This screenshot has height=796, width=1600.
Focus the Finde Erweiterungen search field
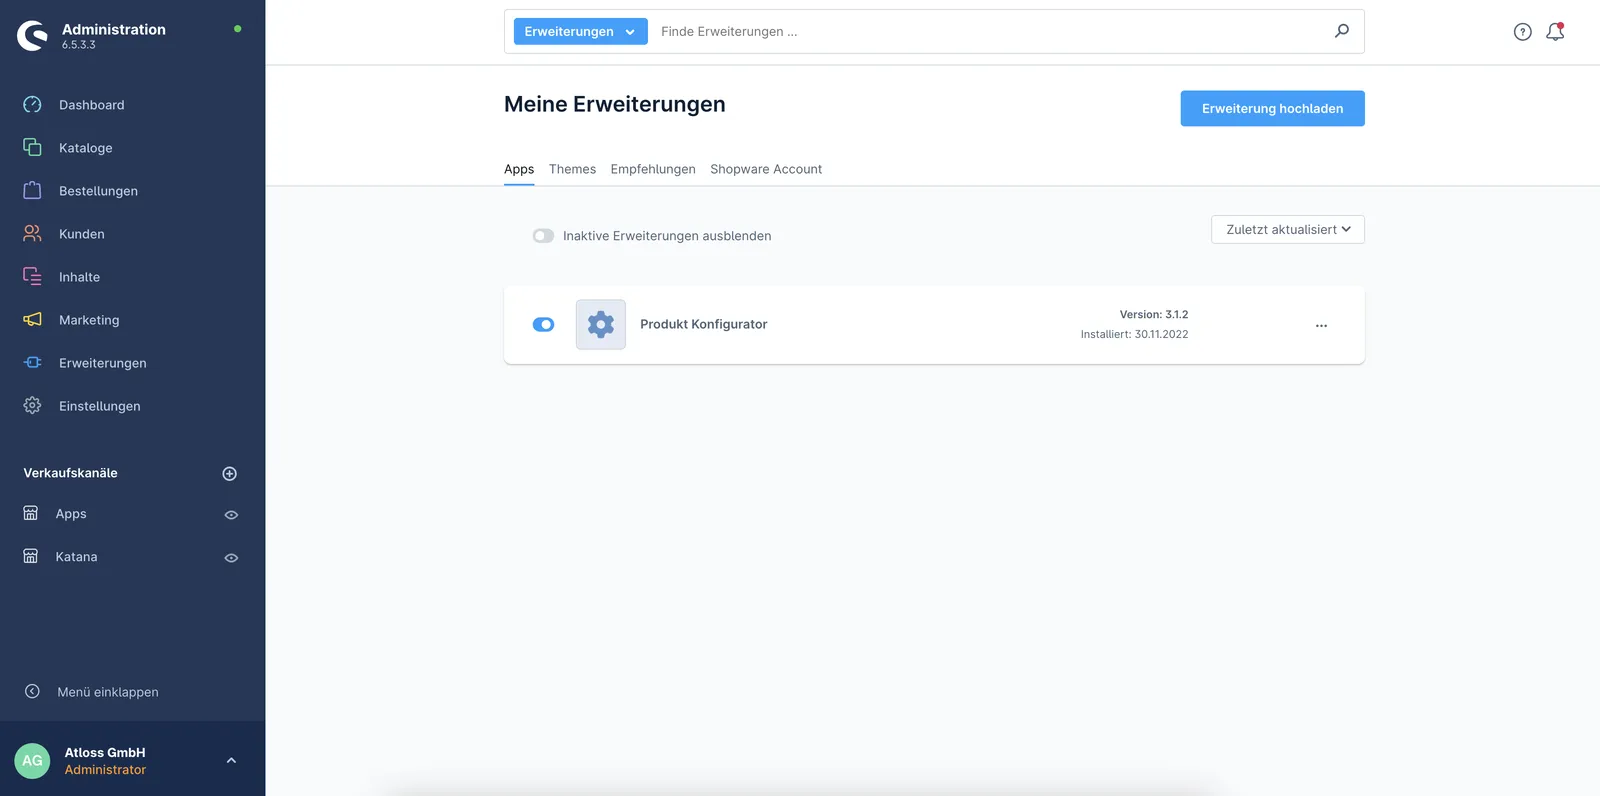coord(990,32)
